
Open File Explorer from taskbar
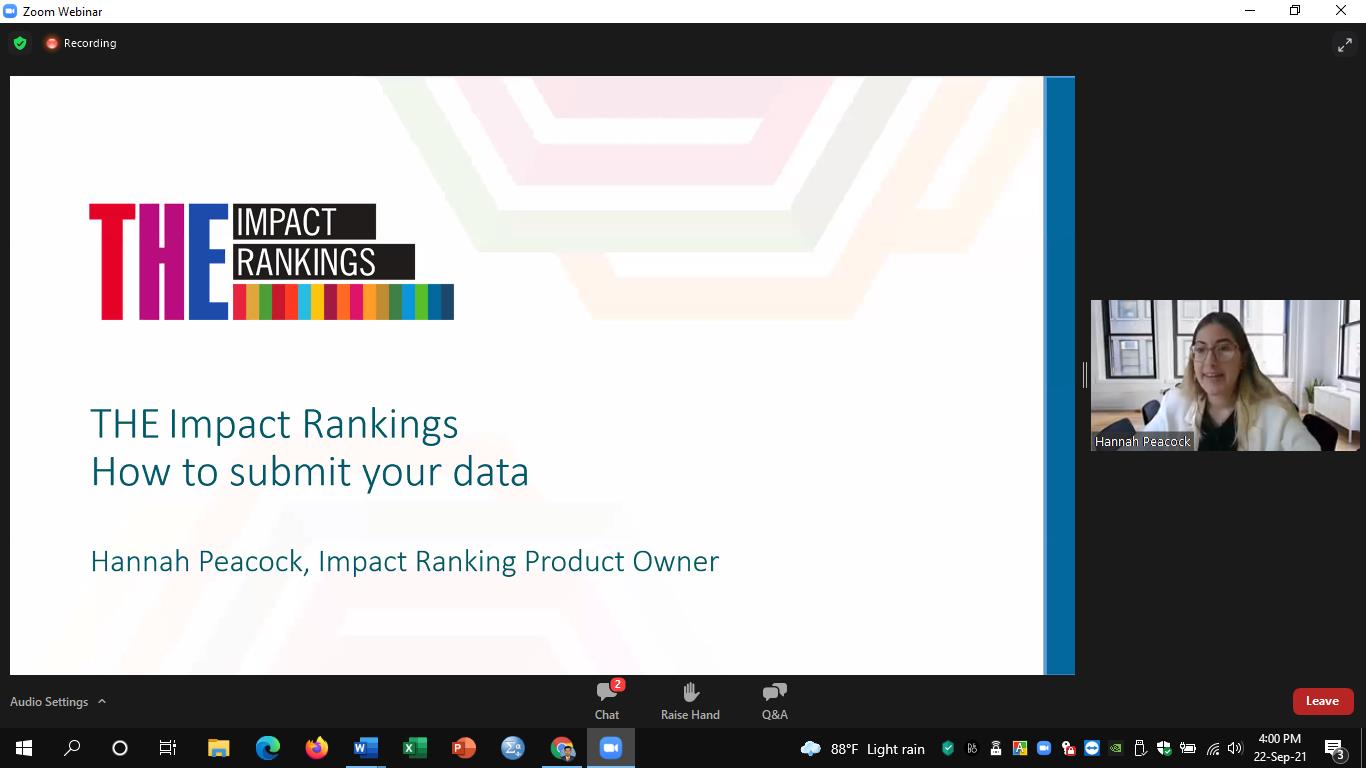point(218,748)
